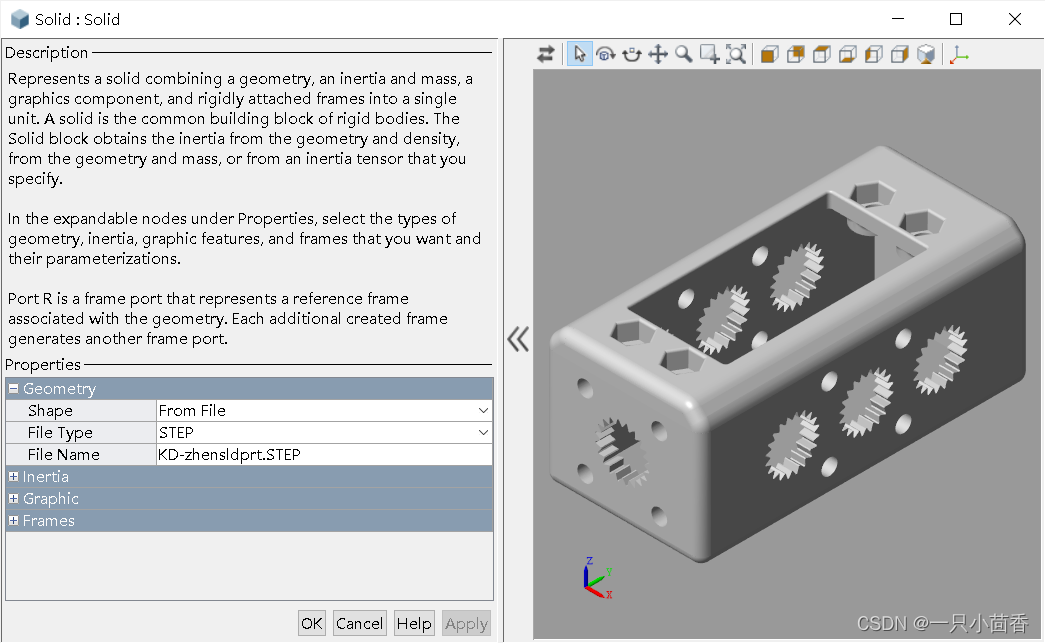
Task: Toggle the reference frame axes display
Action: click(x=958, y=54)
